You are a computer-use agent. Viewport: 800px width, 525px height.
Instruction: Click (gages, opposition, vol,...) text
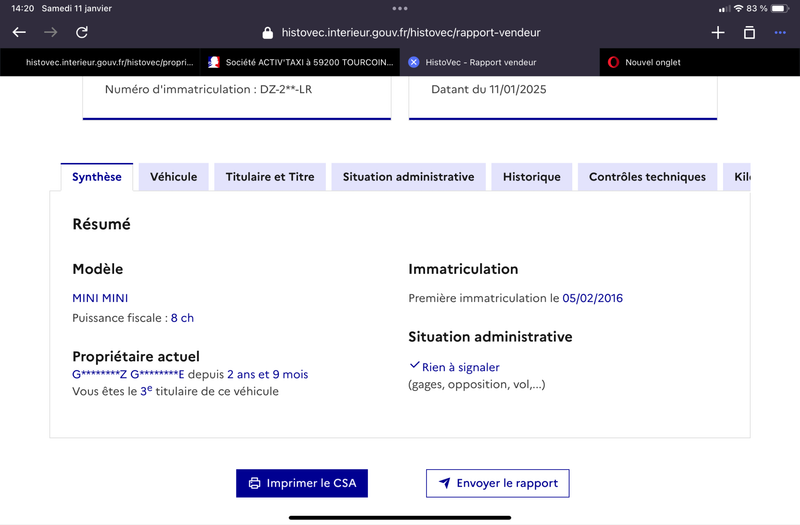[477, 384]
